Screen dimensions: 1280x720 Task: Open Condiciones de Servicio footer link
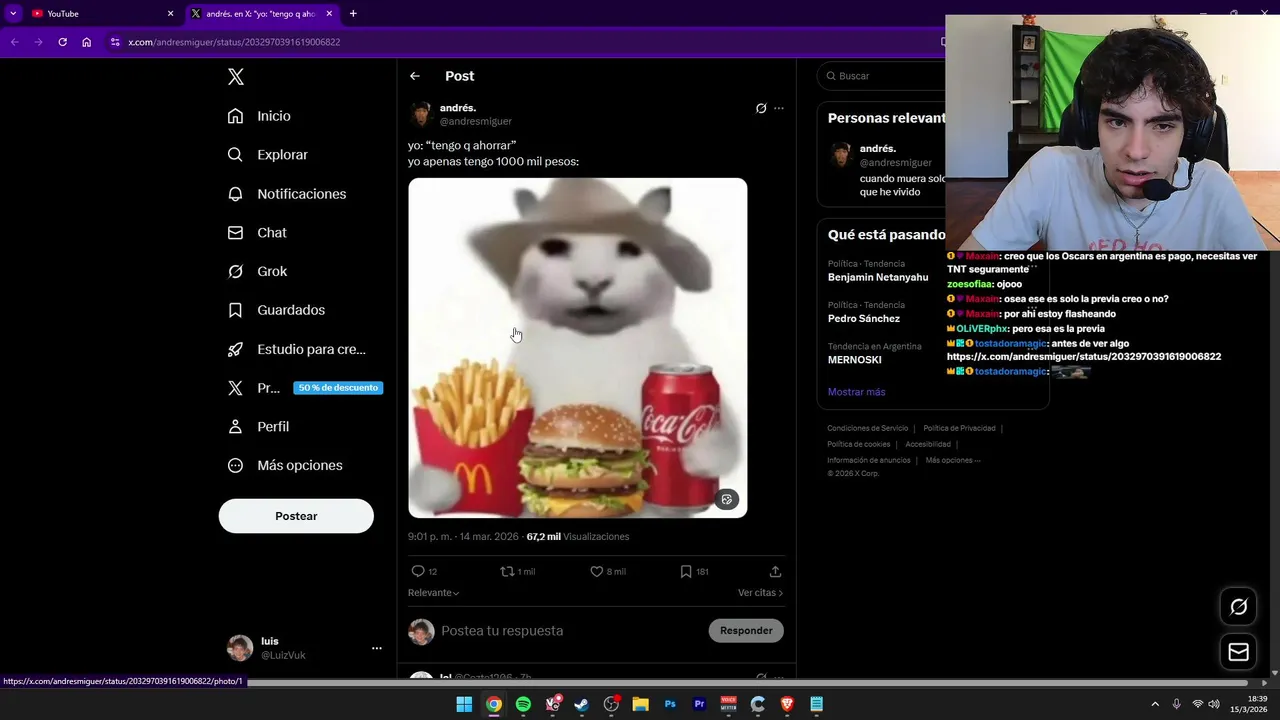867,428
